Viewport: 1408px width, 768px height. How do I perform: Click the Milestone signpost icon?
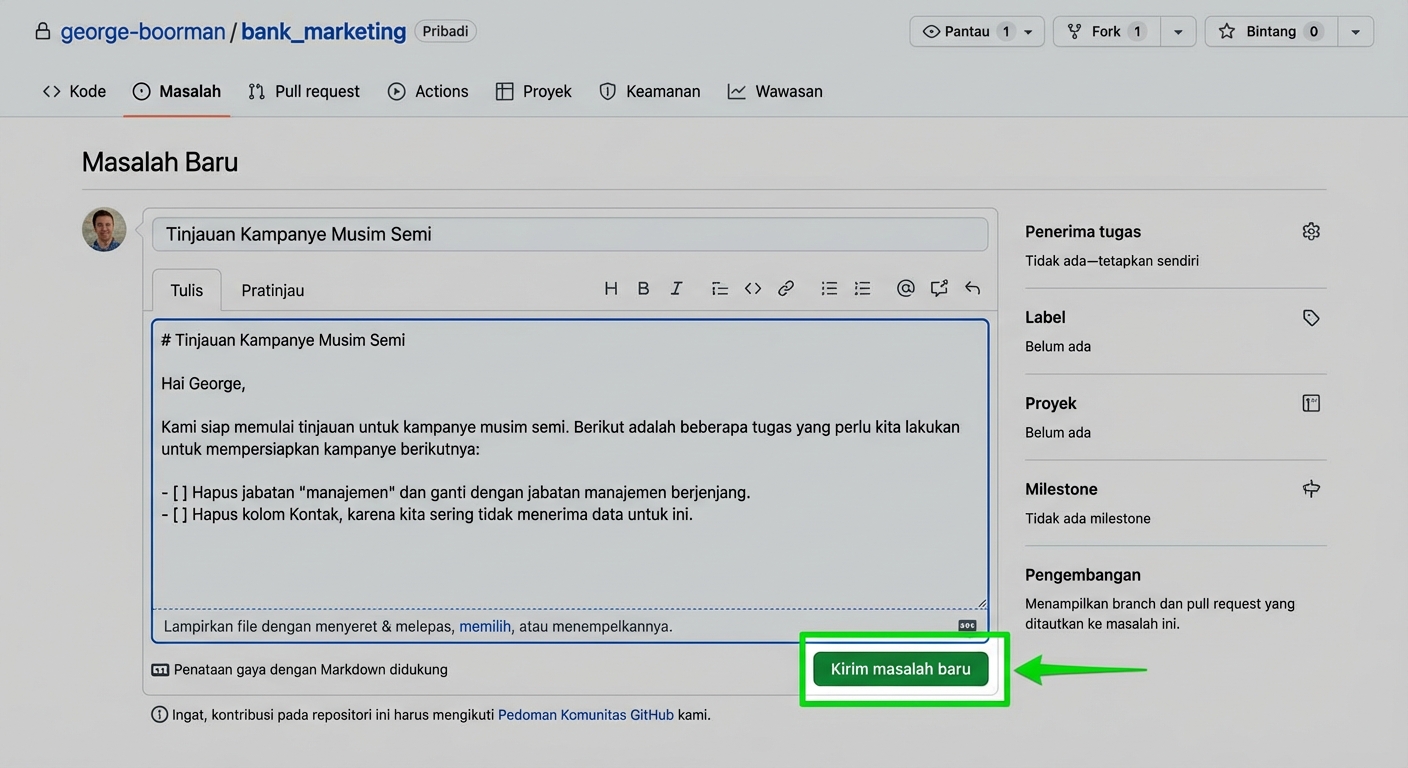[1311, 489]
